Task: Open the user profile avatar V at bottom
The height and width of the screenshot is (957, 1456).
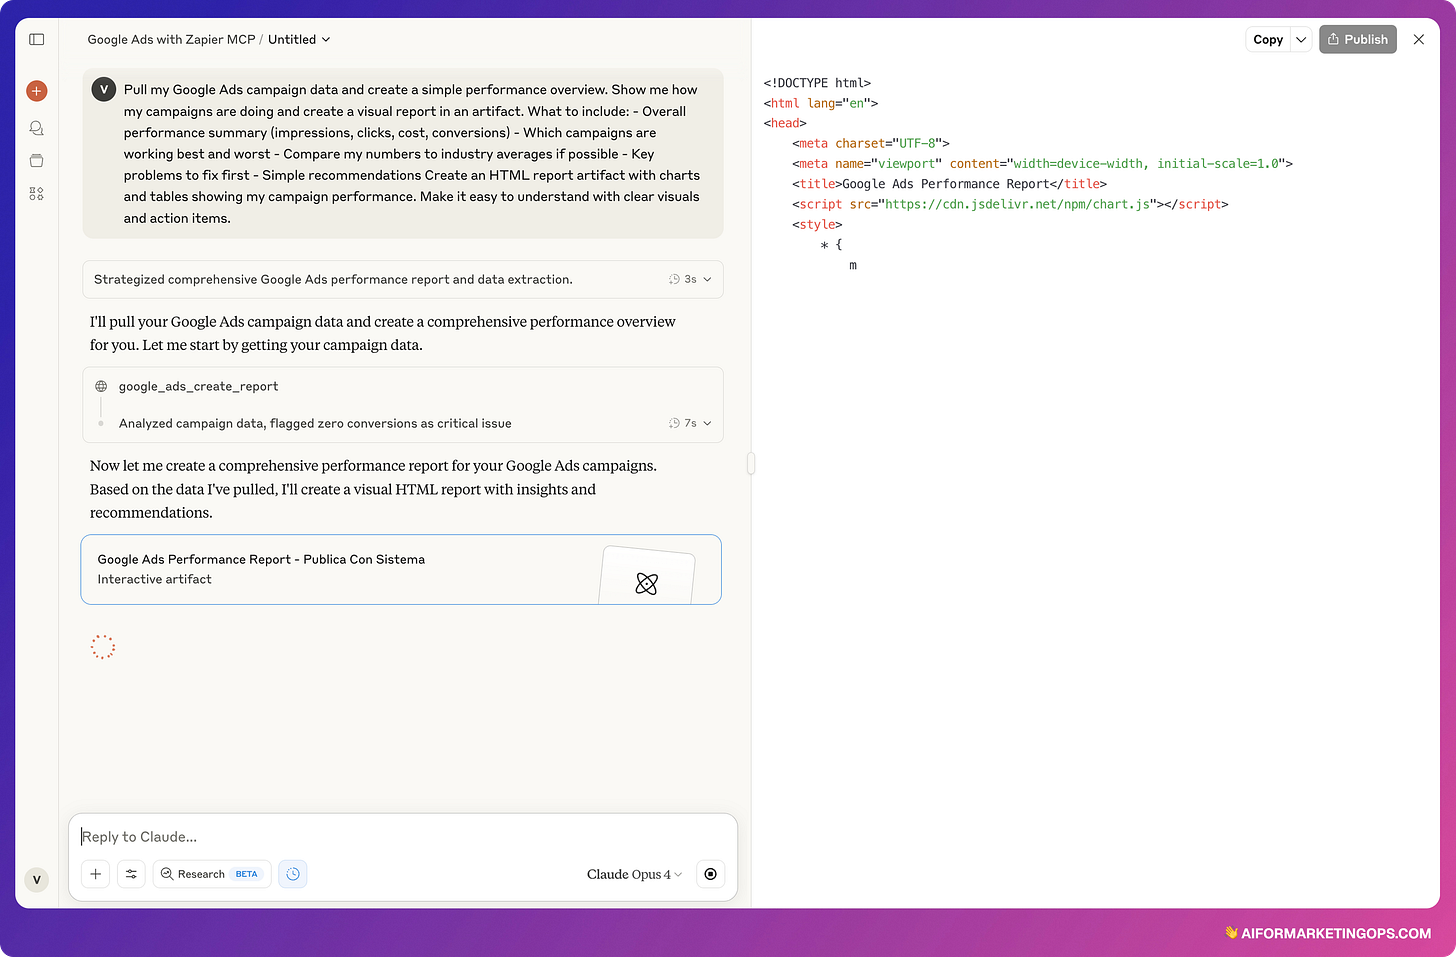Action: 37,880
